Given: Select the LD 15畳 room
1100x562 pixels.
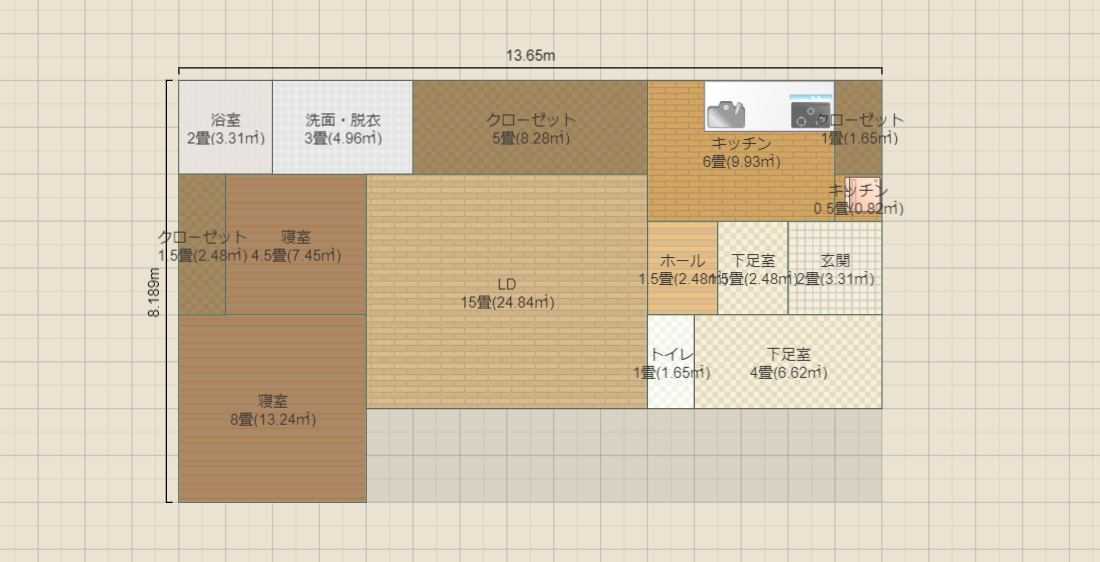Looking at the screenshot, I should coord(507,291).
